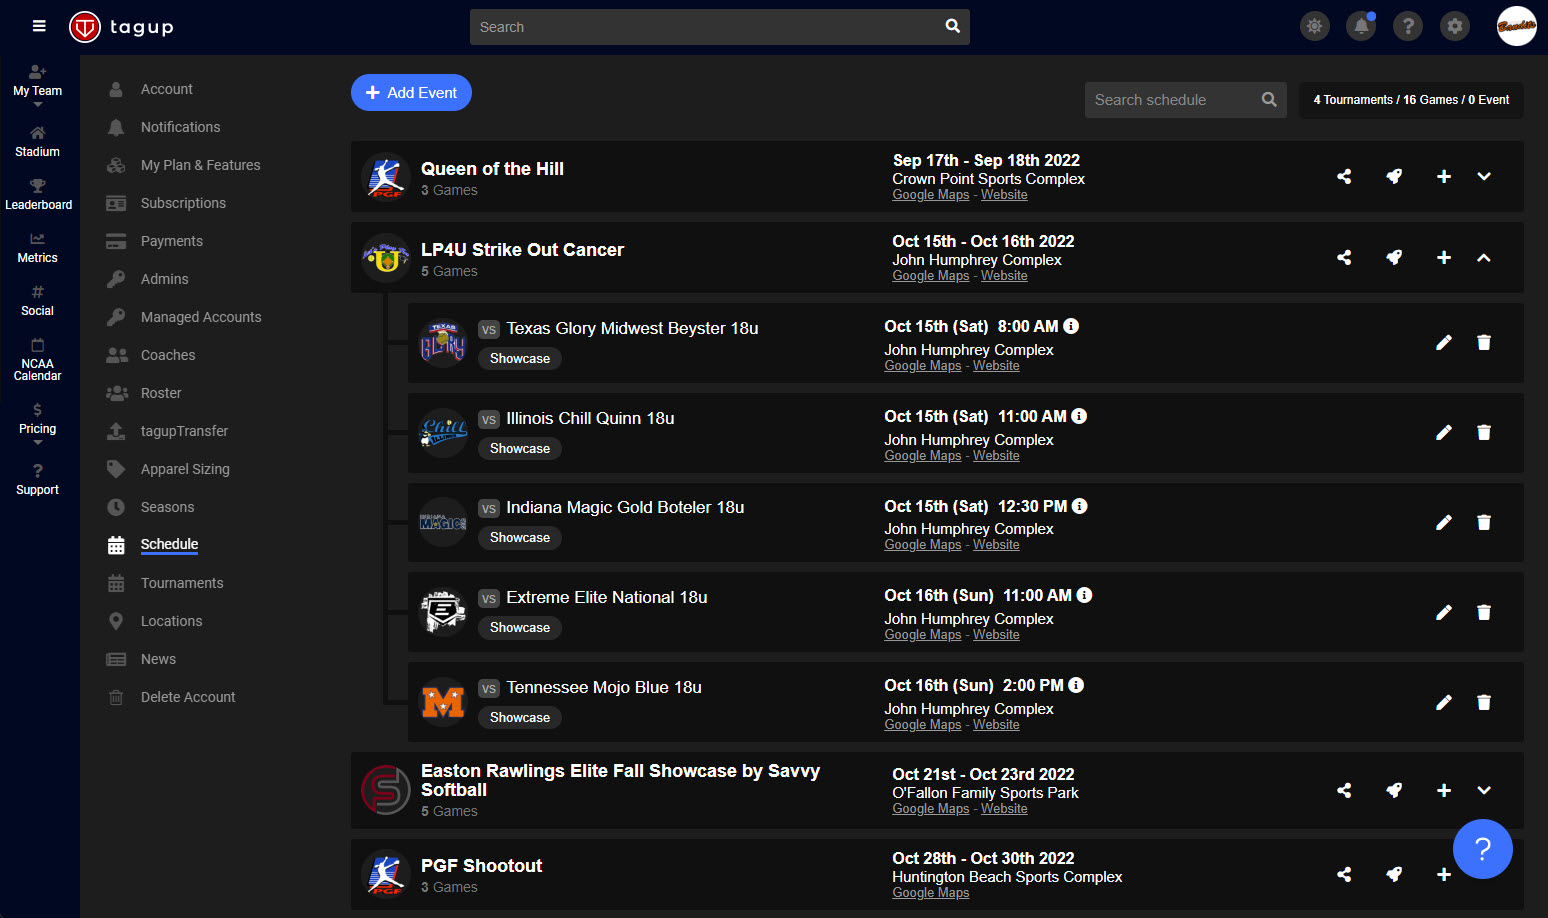The width and height of the screenshot is (1548, 918).
Task: Click the pencil to edit Texas Glory Midwest game
Action: tap(1444, 342)
